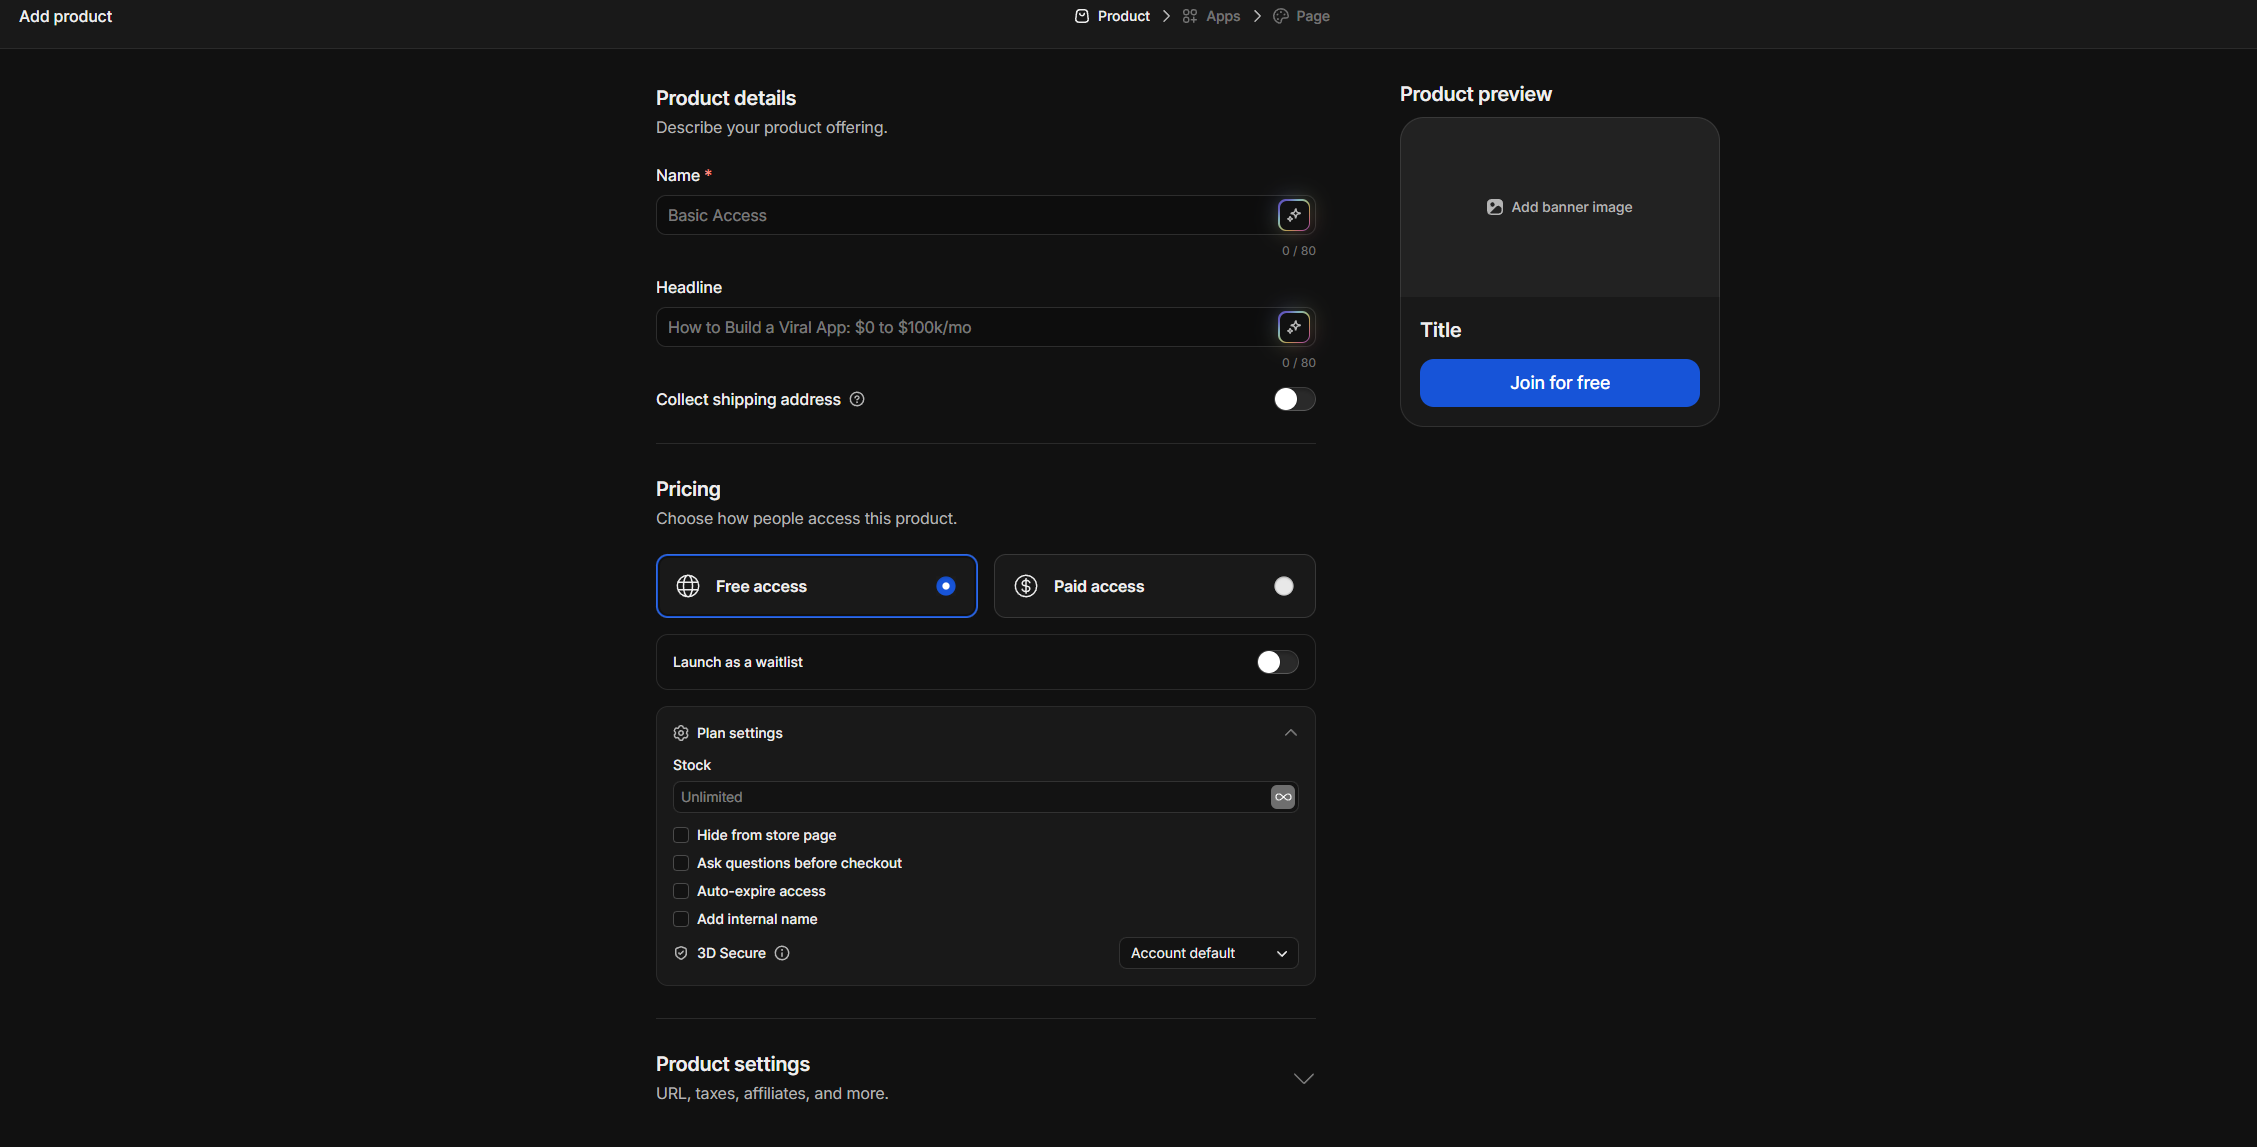Screen dimensions: 2257x1147
Task: Click the Add product page title
Action: tap(66, 16)
